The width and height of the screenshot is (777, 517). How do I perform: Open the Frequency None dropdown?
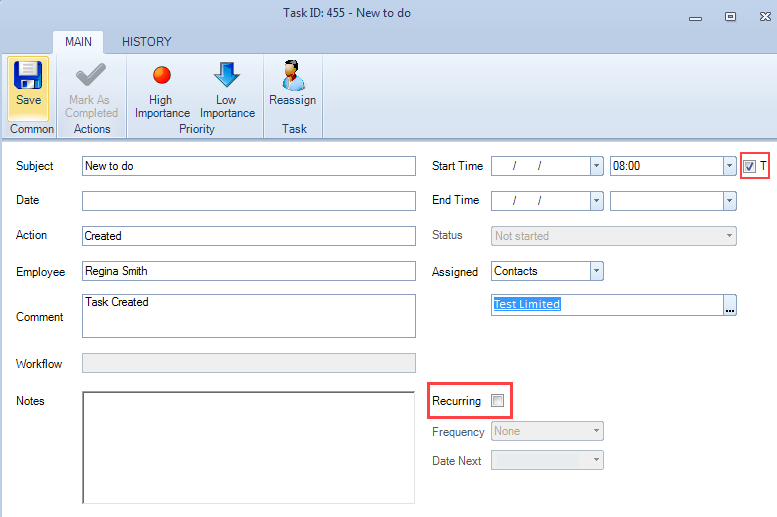click(x=597, y=431)
